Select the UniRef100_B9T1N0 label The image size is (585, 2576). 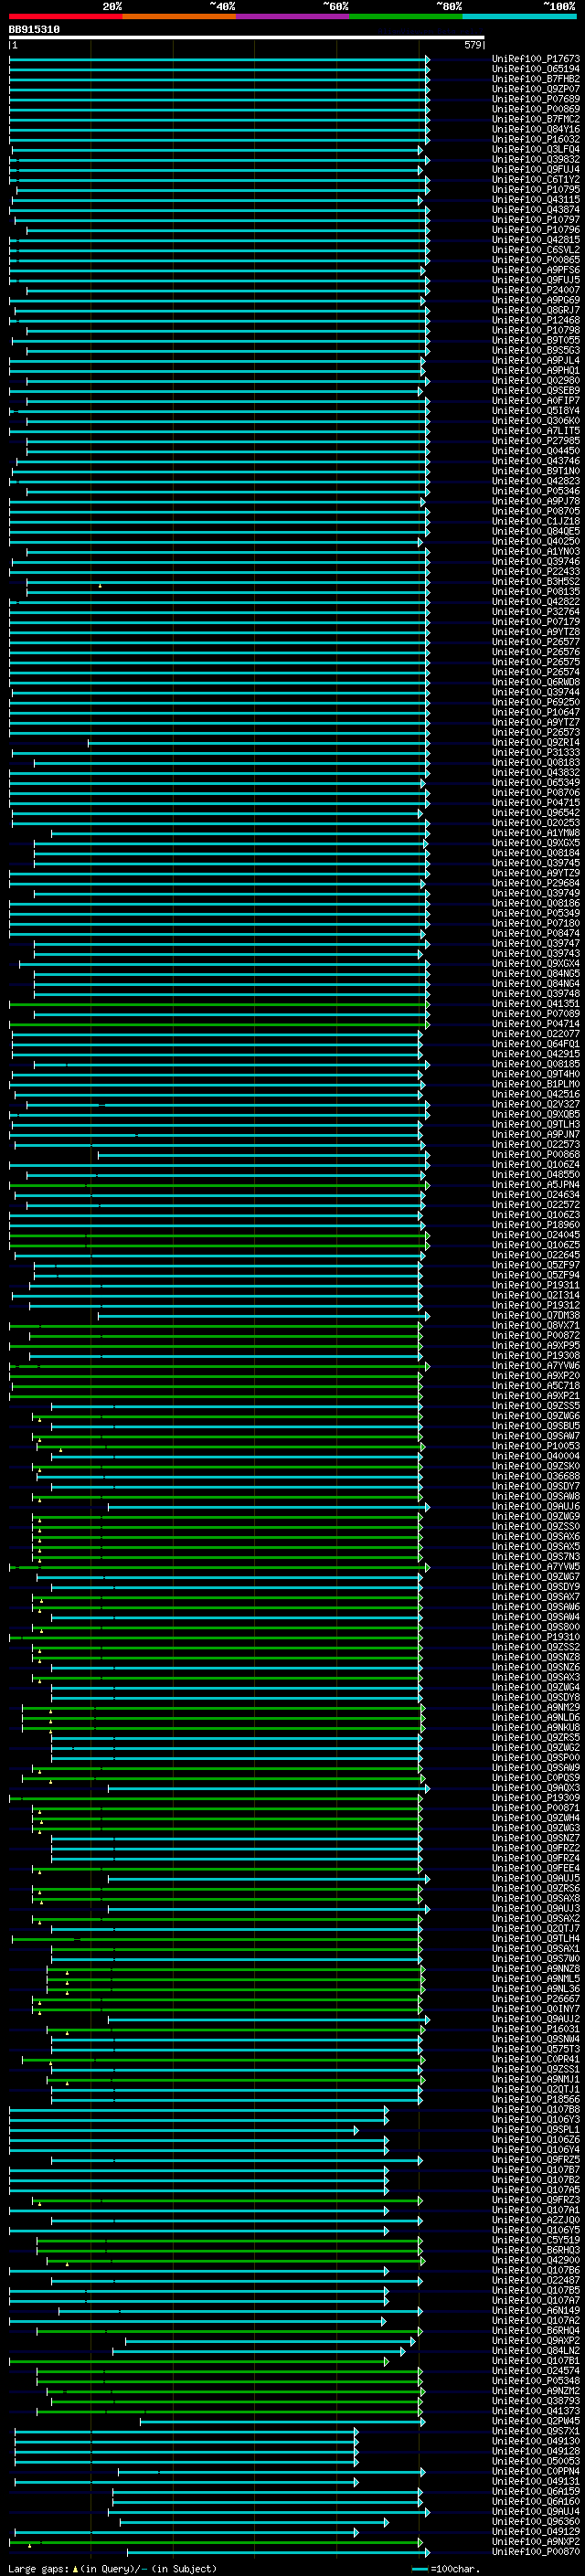(x=536, y=471)
